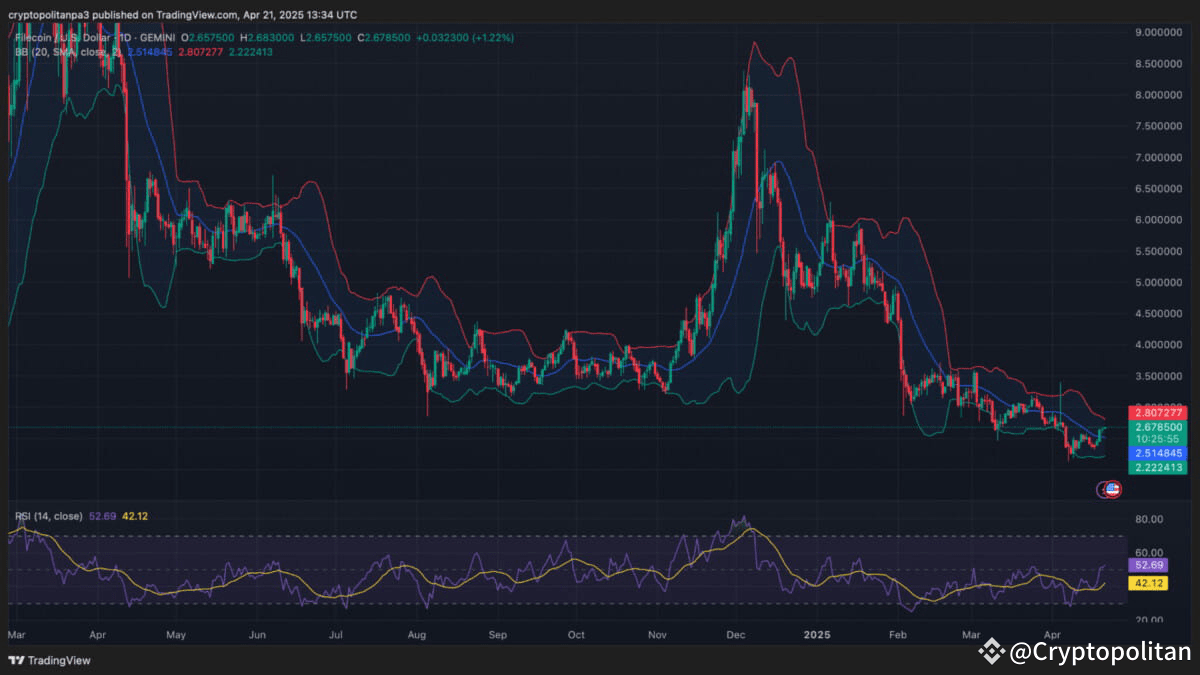Click purple 52.69 value in RSI legend

(x=103, y=516)
